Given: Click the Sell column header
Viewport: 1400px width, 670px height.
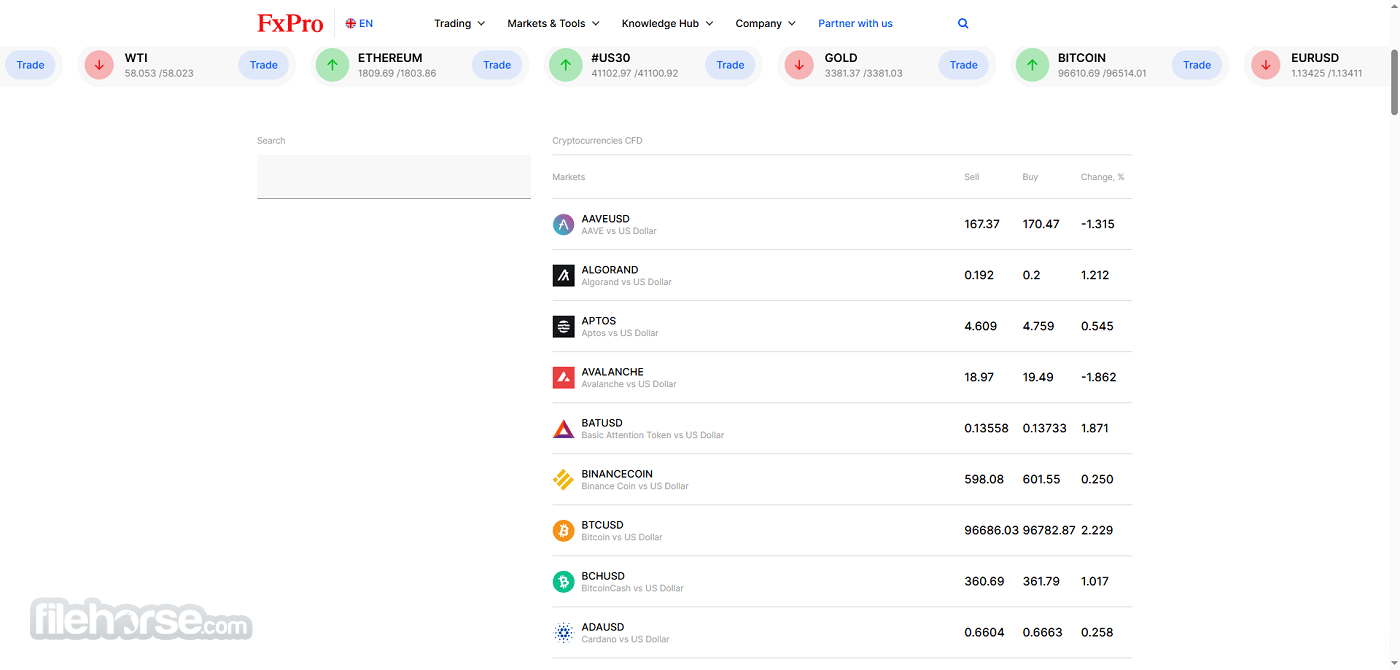Looking at the screenshot, I should (972, 177).
